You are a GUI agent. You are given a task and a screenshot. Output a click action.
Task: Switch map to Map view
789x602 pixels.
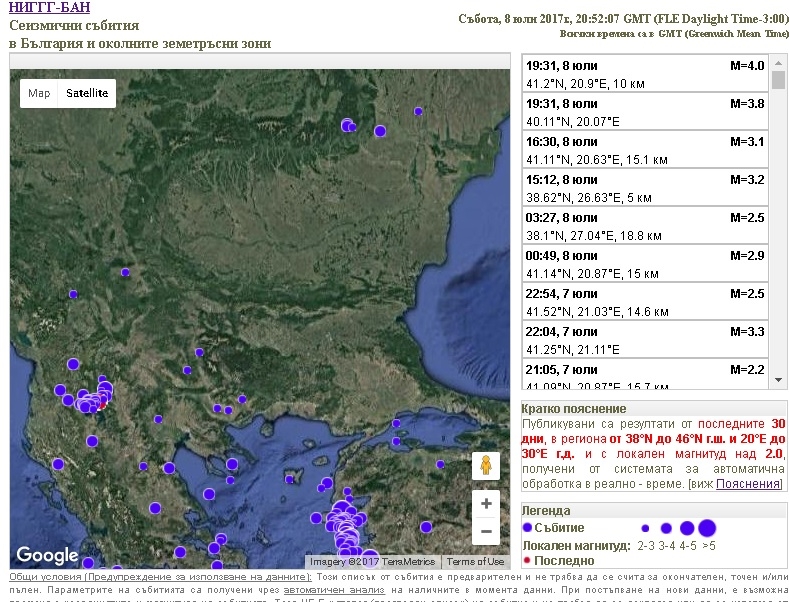pos(39,93)
